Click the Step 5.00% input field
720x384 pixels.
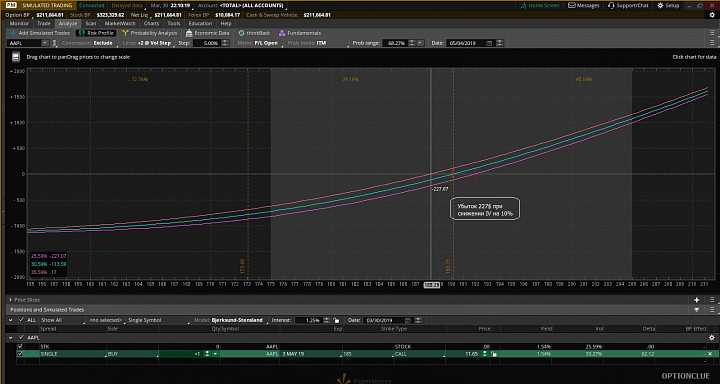(x=206, y=43)
